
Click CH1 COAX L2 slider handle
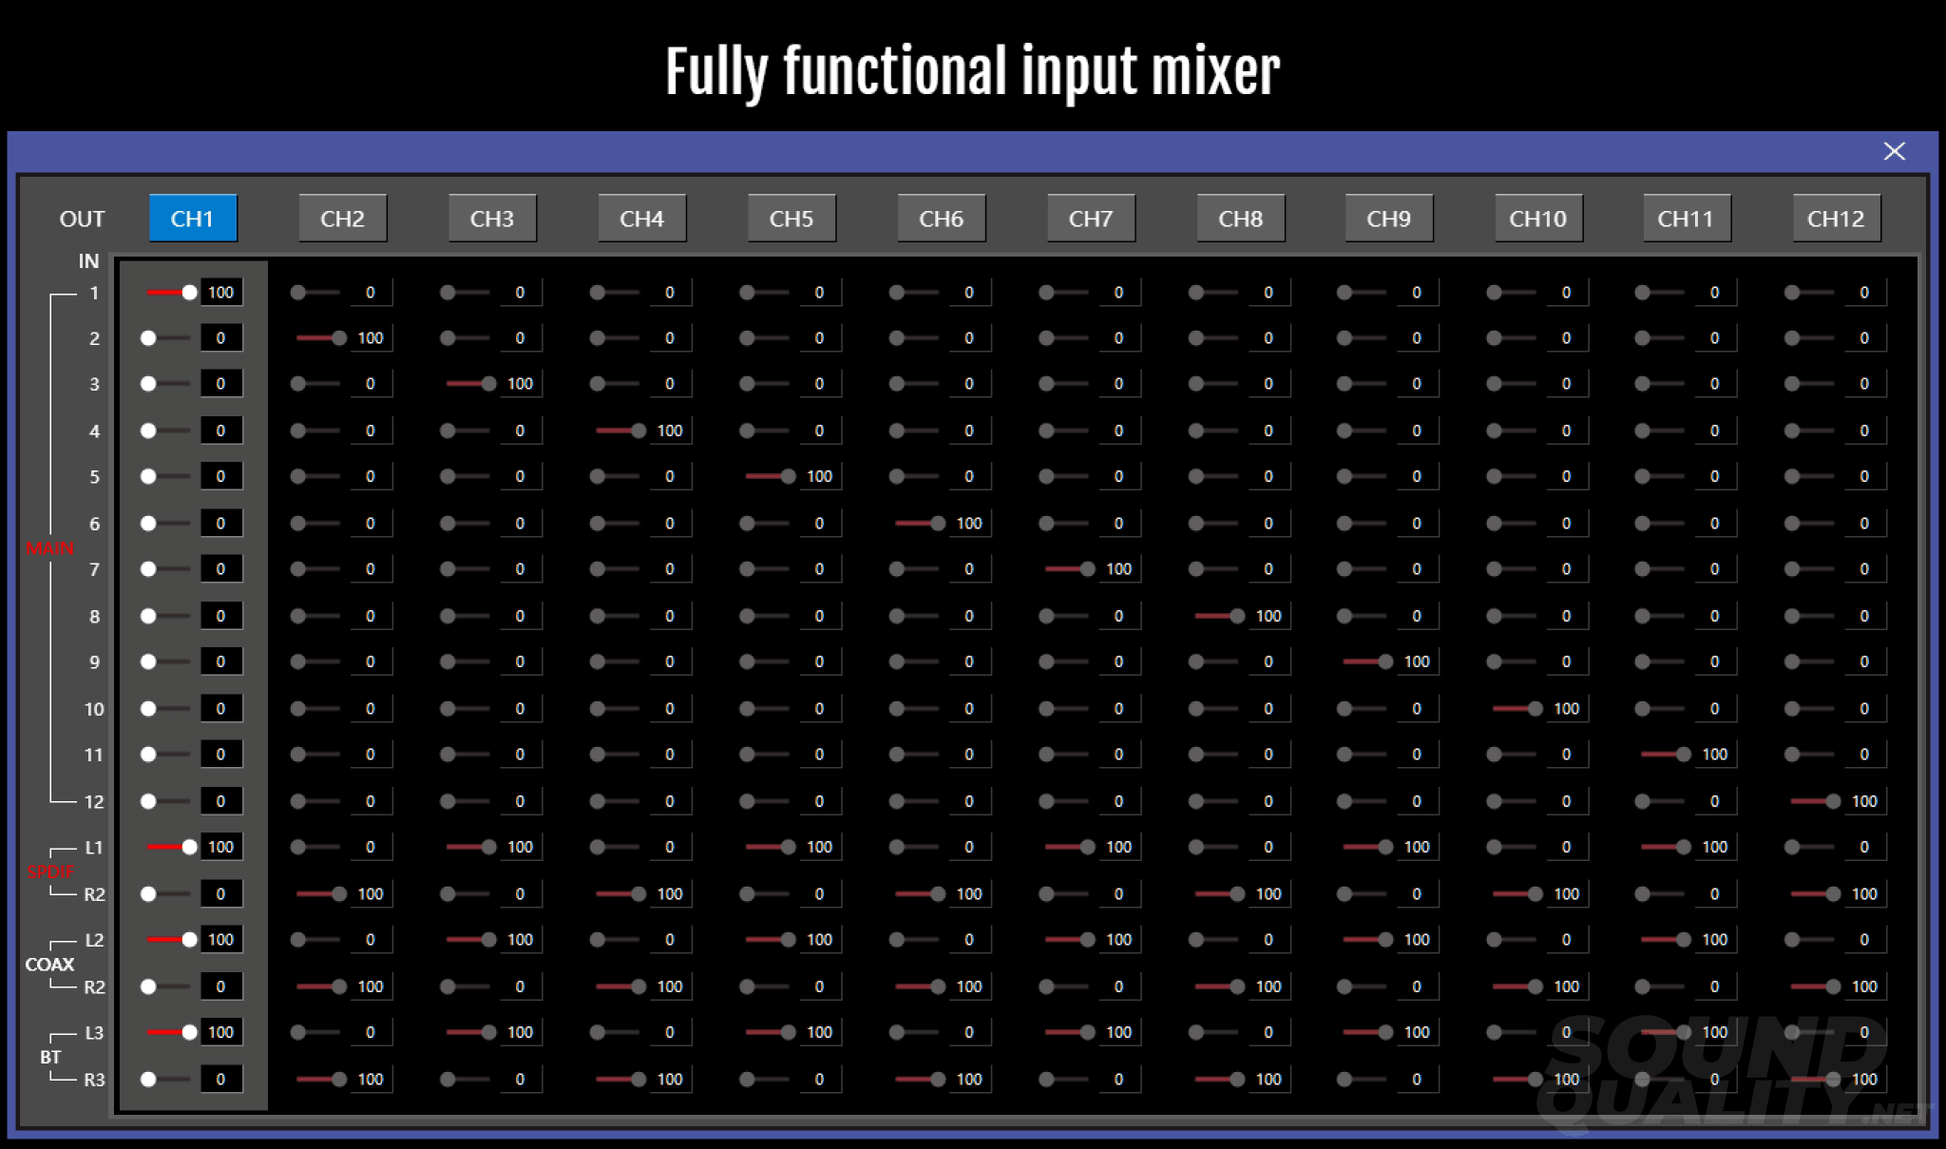[188, 939]
